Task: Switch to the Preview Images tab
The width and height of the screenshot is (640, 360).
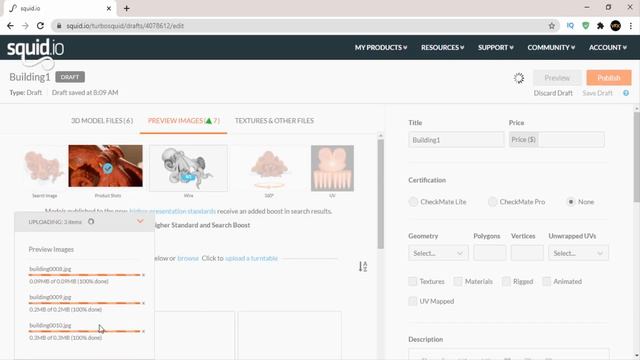Action: tap(184, 121)
